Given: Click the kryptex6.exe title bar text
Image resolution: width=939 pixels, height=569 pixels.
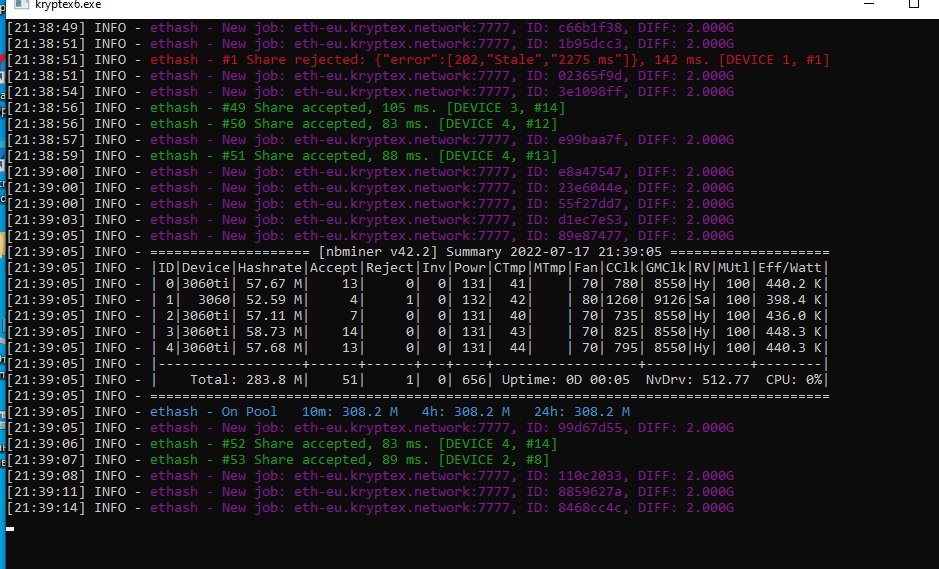Looking at the screenshot, I should pyautogui.click(x=65, y=5).
